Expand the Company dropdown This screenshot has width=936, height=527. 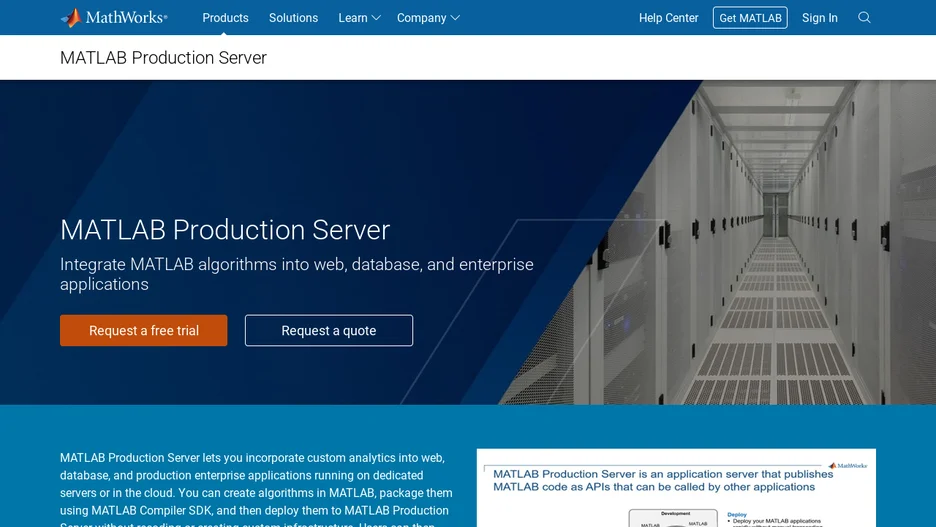click(x=428, y=18)
